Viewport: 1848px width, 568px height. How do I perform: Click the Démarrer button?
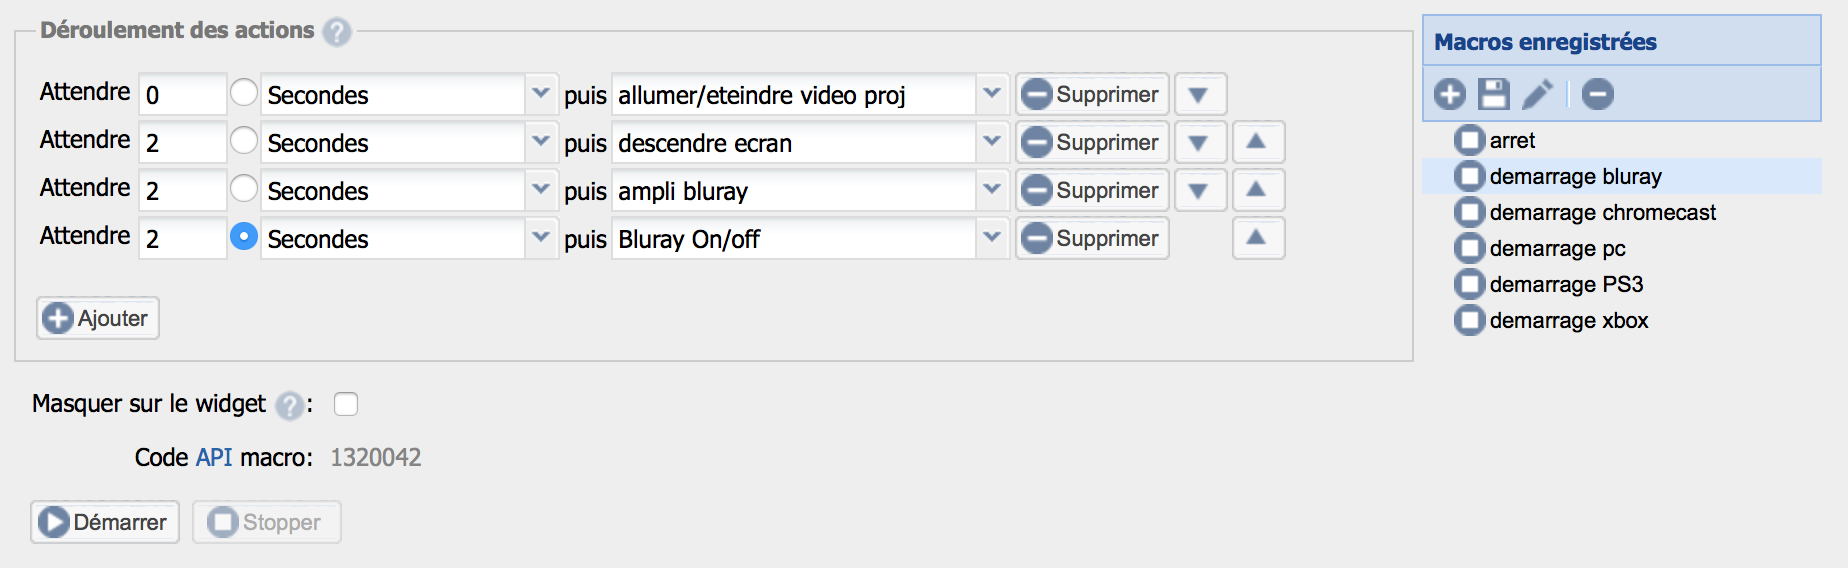(x=105, y=522)
